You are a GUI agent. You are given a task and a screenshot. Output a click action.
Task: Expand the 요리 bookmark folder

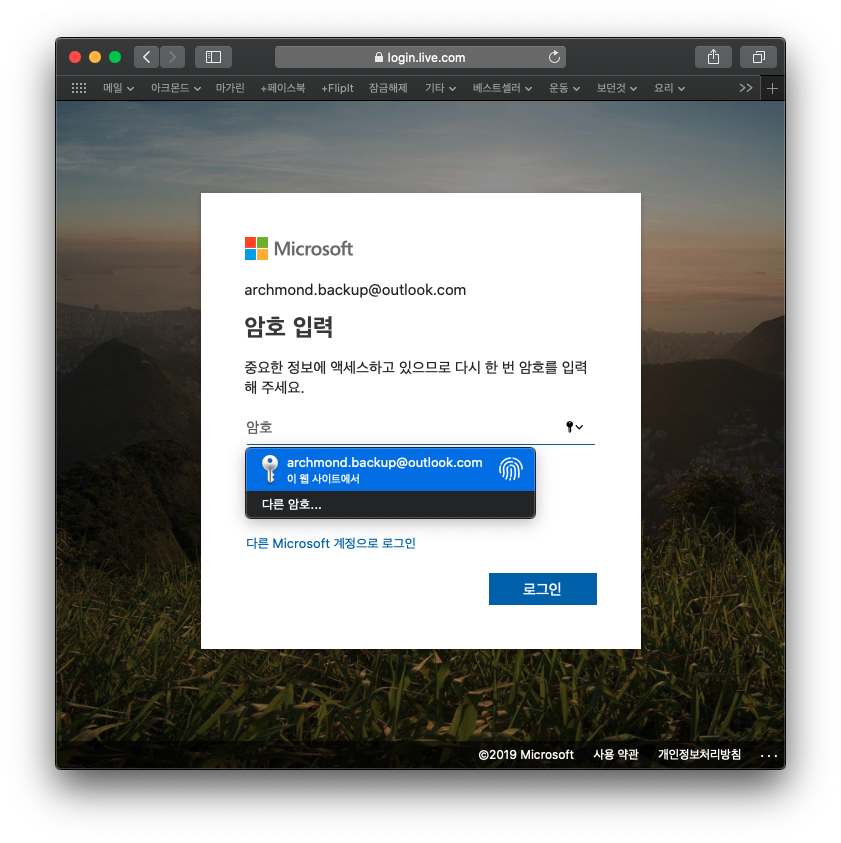(x=669, y=88)
